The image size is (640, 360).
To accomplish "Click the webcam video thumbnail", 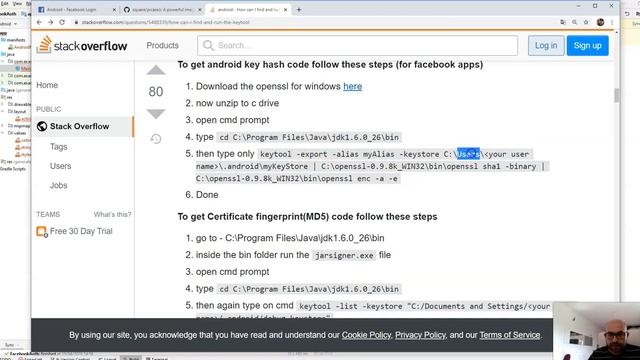I will pyautogui.click(x=596, y=331).
